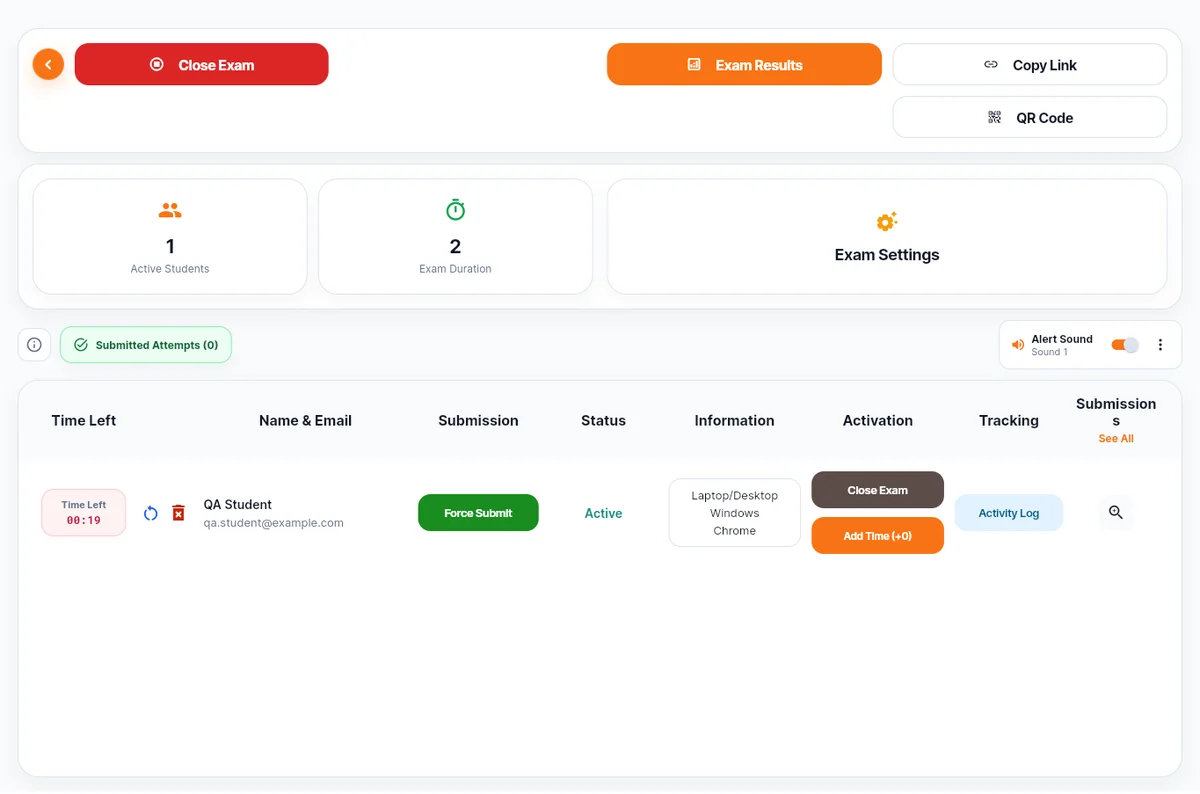The width and height of the screenshot is (1200, 794).
Task: Click the Laptop/Desktop Windows Chrome info box
Action: point(734,513)
